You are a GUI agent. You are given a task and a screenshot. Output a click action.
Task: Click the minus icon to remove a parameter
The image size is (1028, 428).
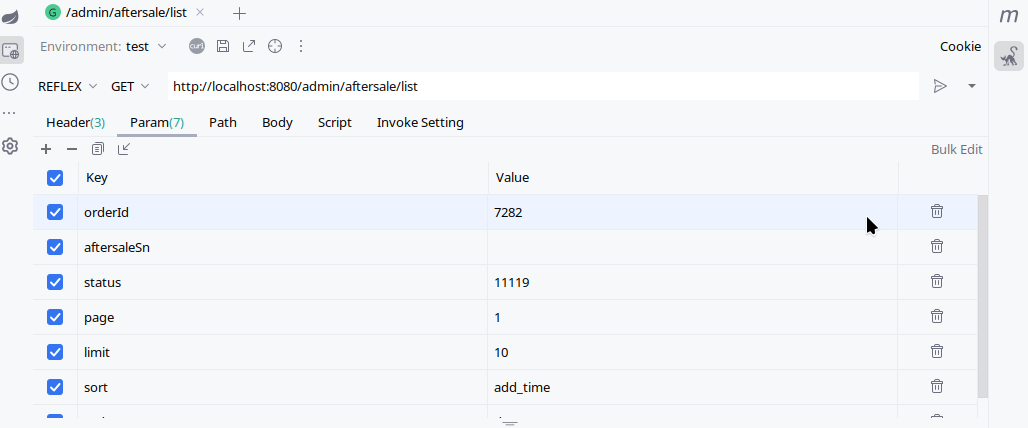click(72, 149)
